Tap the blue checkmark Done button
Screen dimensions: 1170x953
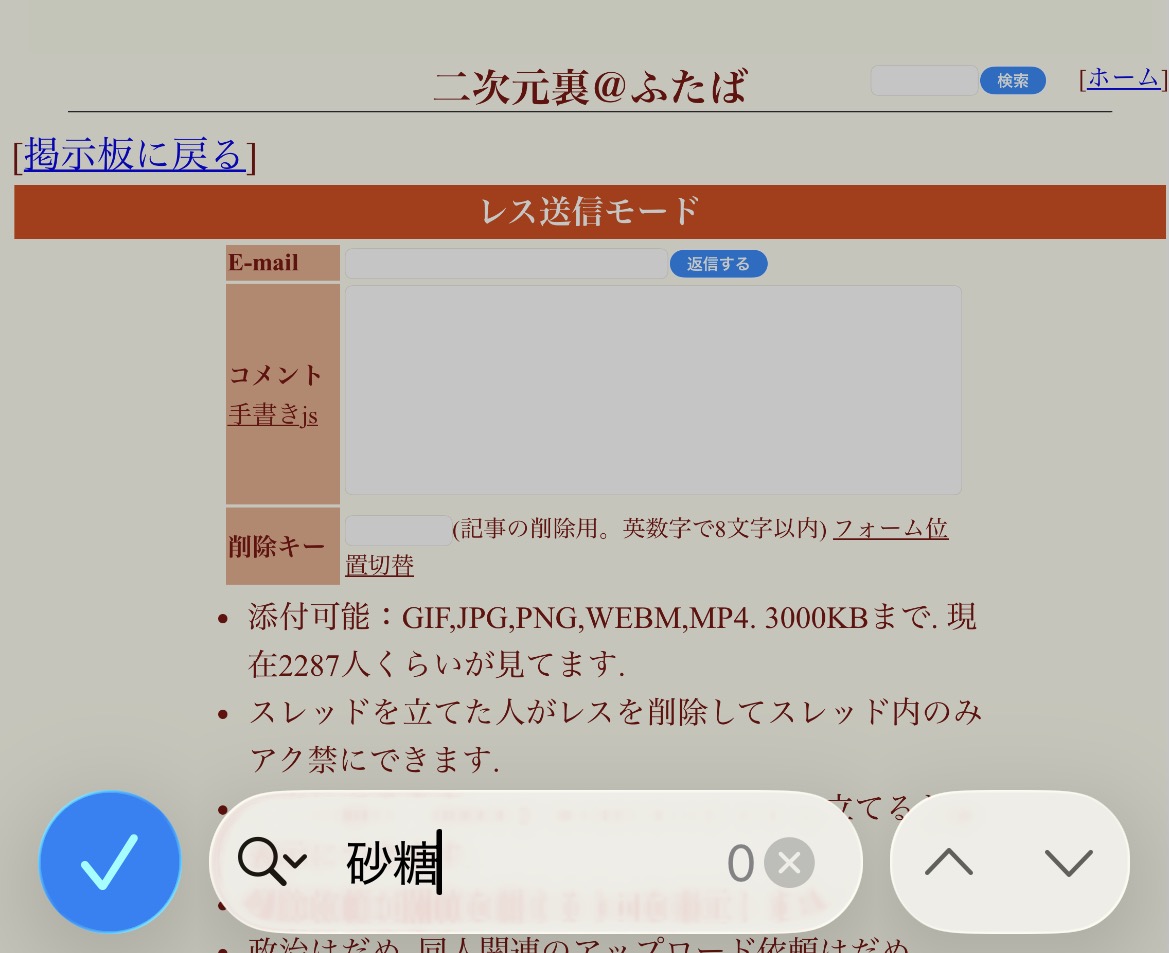point(110,861)
